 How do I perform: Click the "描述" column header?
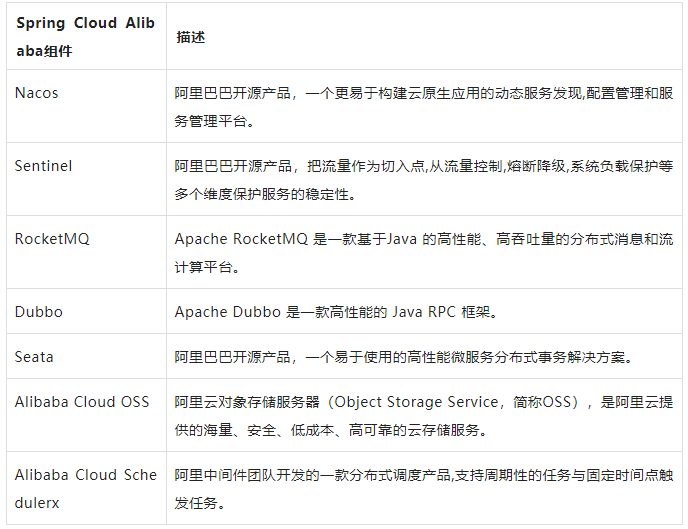(x=190, y=37)
